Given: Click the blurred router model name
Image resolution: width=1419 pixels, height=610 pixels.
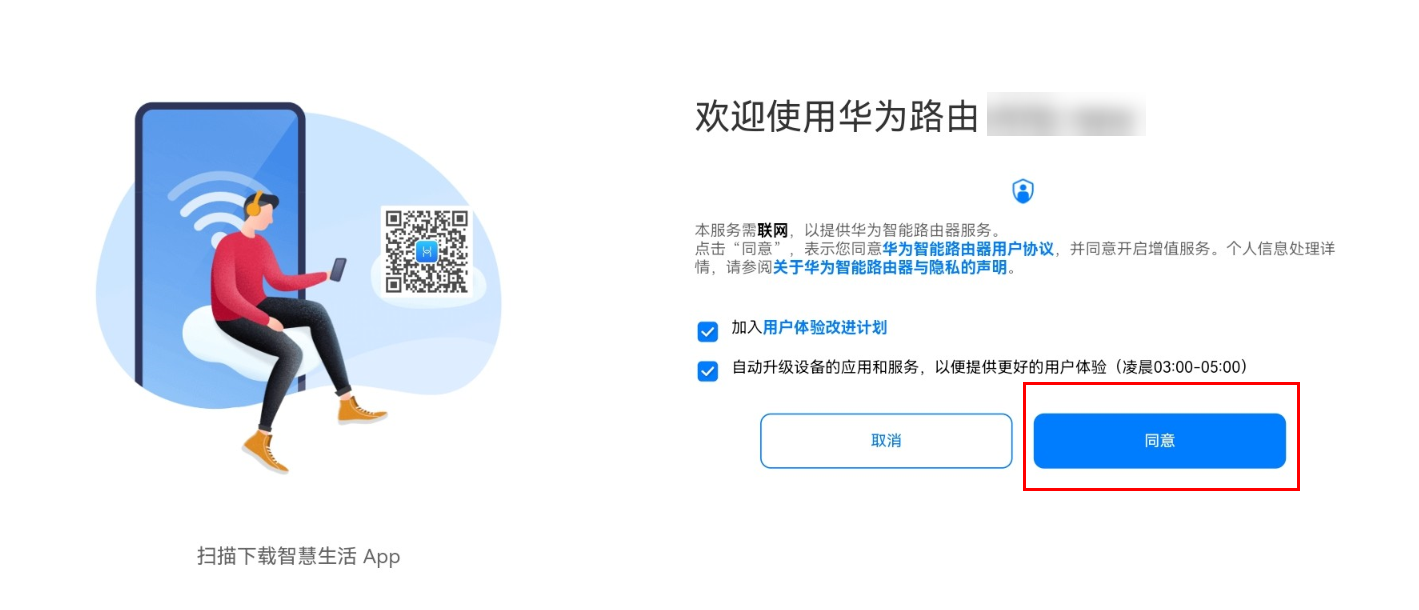Looking at the screenshot, I should click(1065, 117).
